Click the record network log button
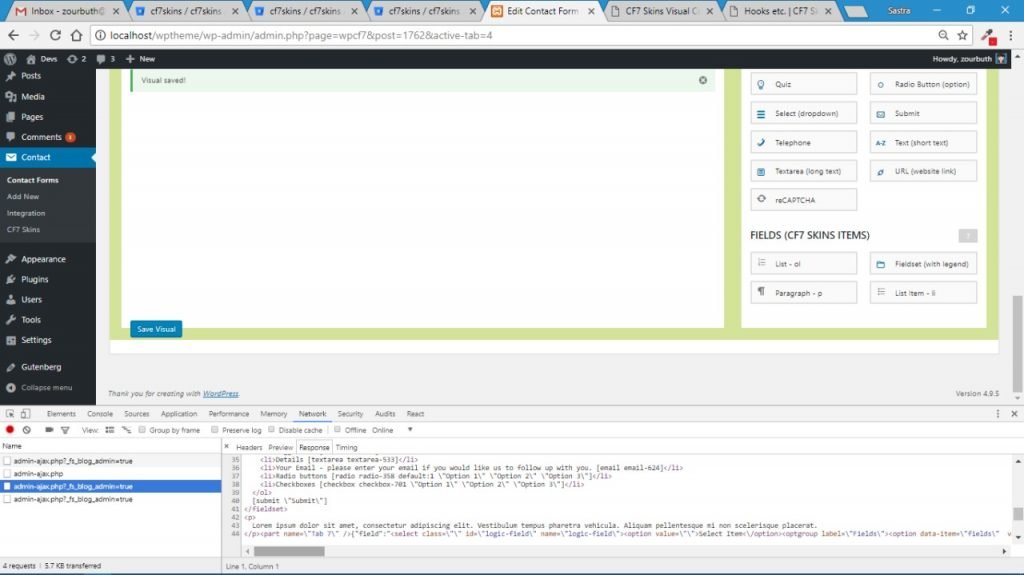The image size is (1024, 575). point(10,430)
